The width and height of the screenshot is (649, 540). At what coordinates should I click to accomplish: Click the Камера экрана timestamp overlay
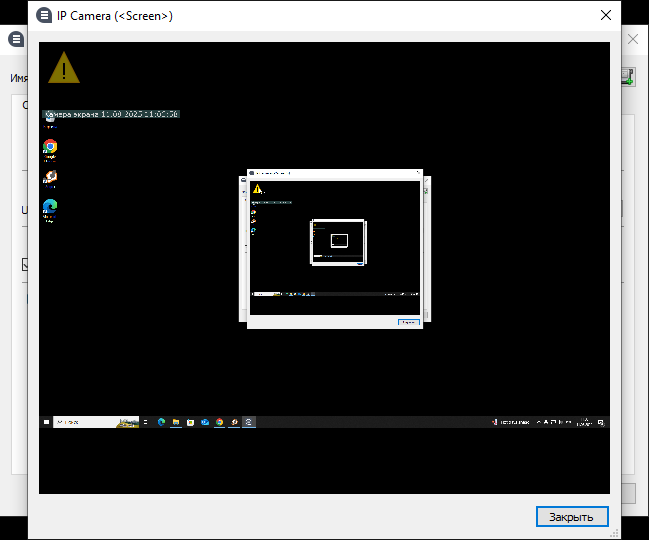click(111, 115)
